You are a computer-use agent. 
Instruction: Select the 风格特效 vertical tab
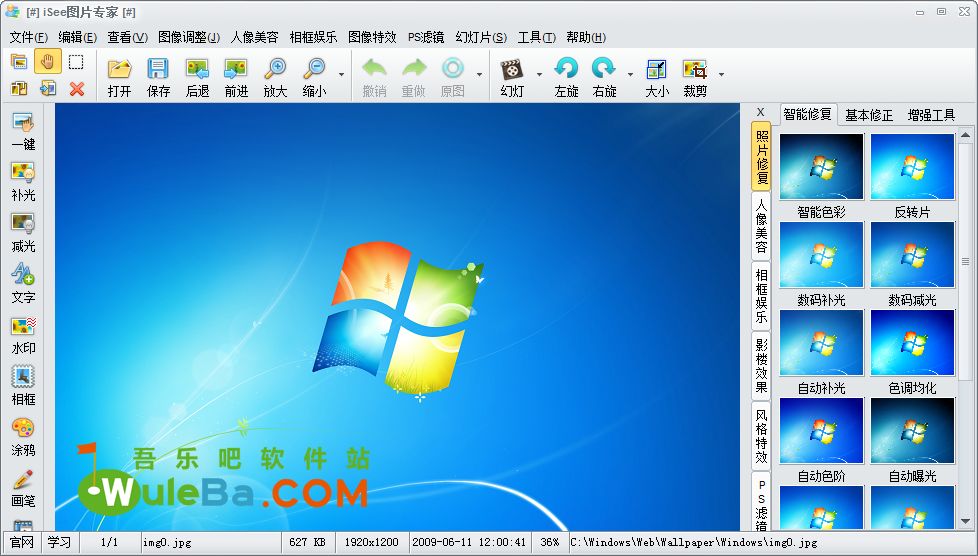(762, 436)
